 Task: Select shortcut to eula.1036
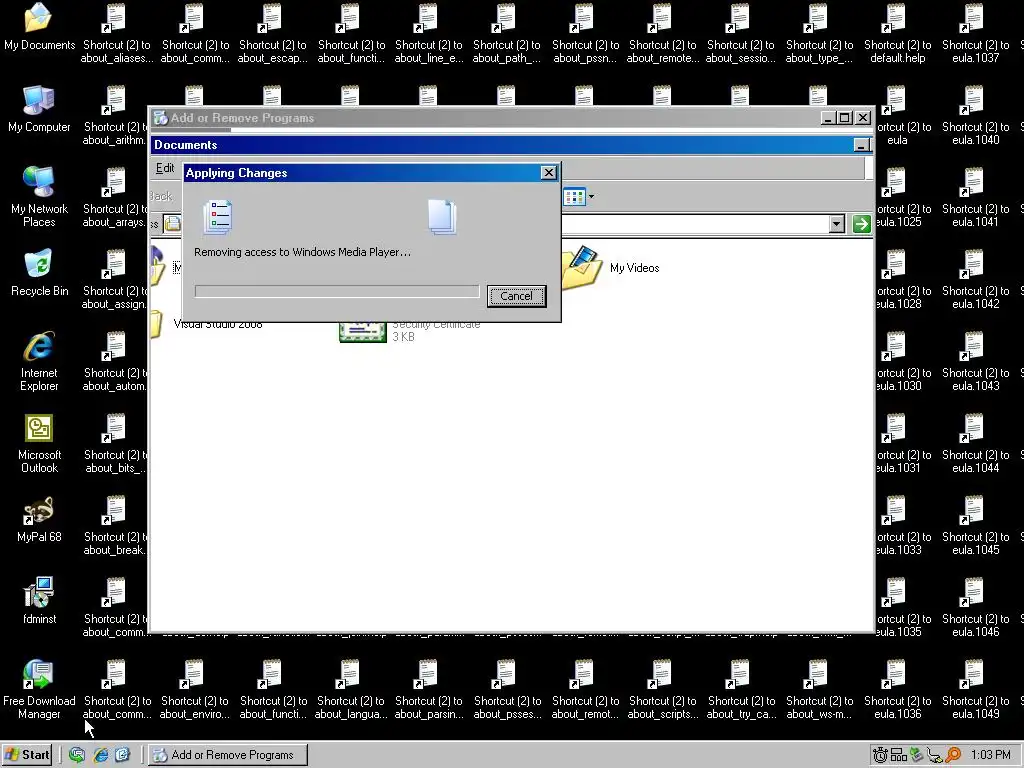pyautogui.click(x=897, y=690)
